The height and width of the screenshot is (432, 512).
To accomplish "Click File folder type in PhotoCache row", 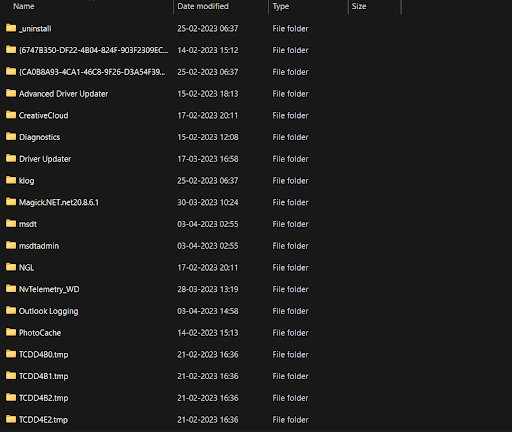I will click(290, 333).
